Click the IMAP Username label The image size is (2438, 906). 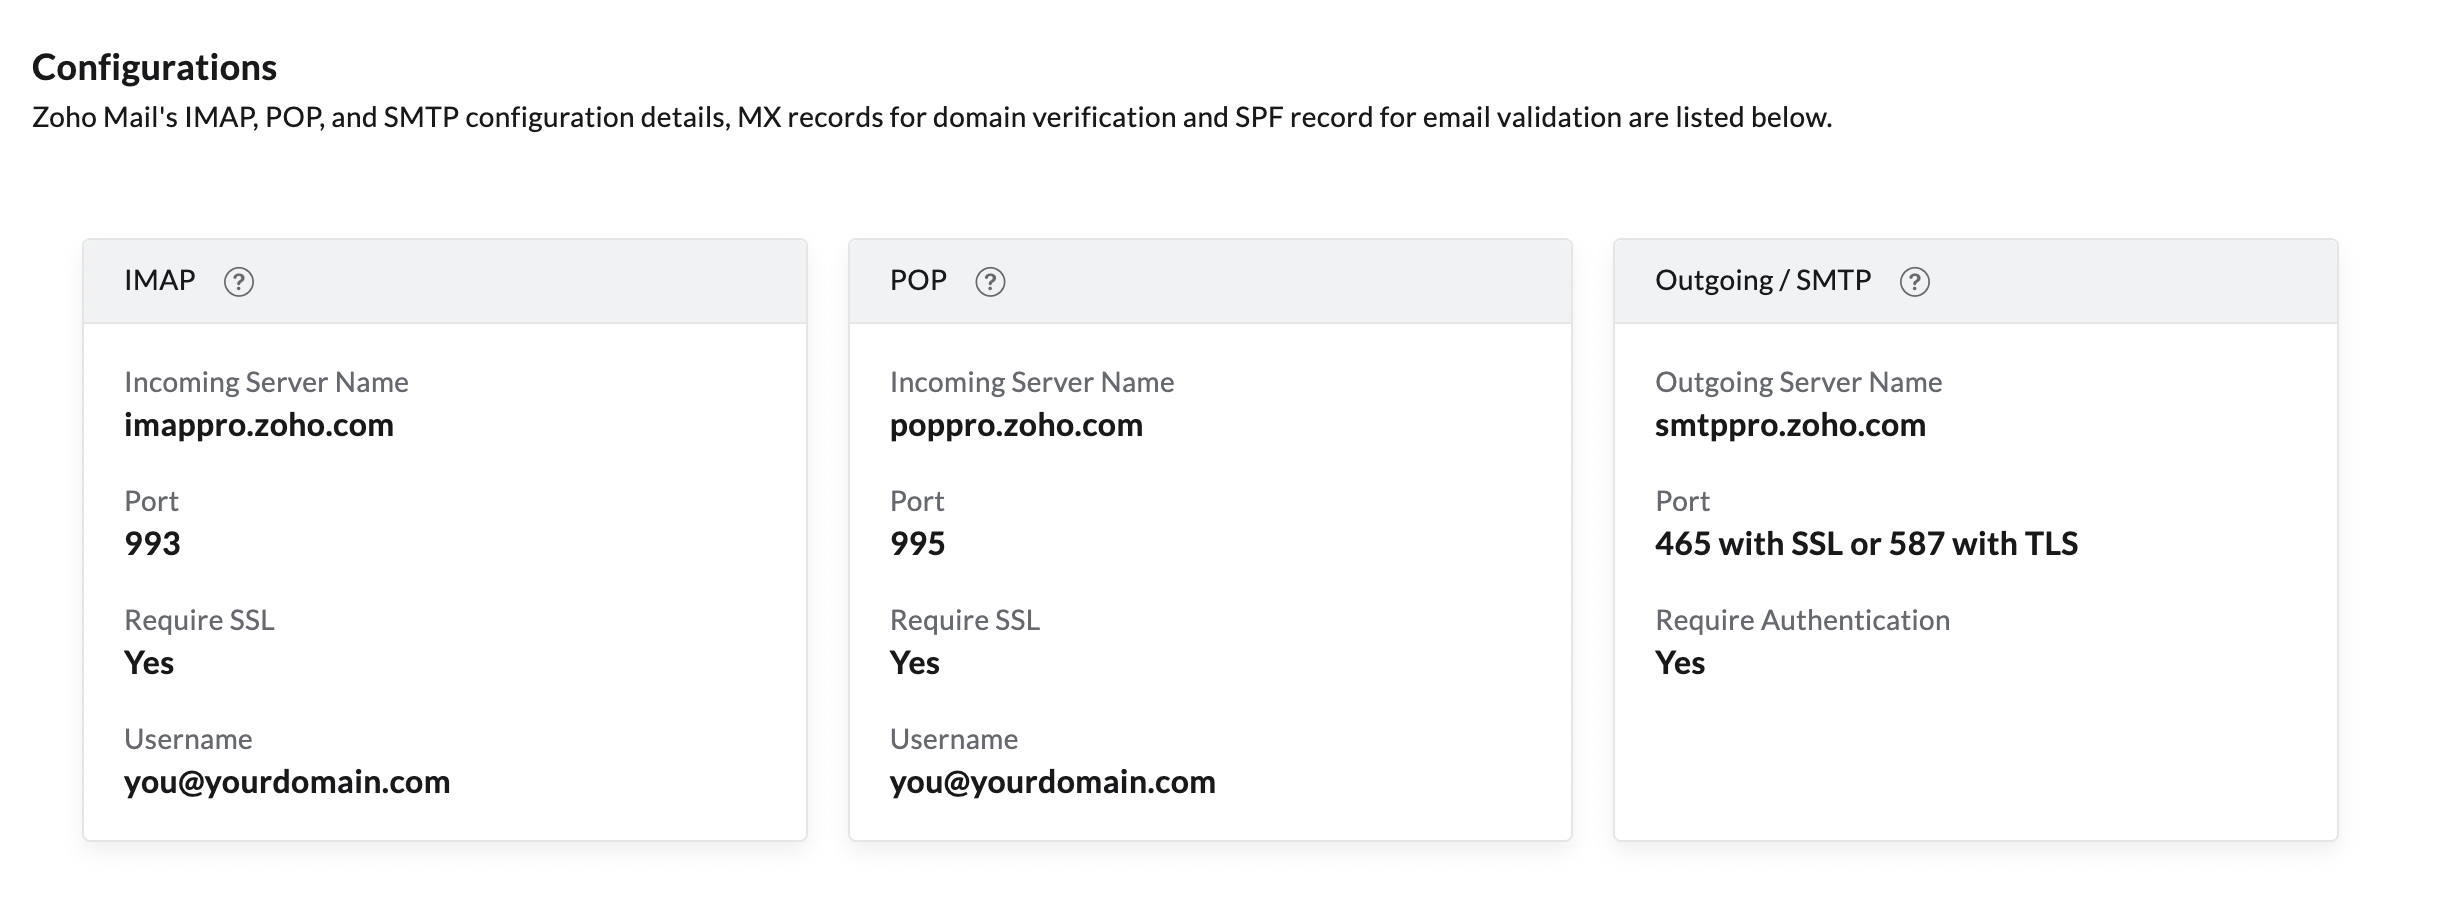click(x=188, y=739)
